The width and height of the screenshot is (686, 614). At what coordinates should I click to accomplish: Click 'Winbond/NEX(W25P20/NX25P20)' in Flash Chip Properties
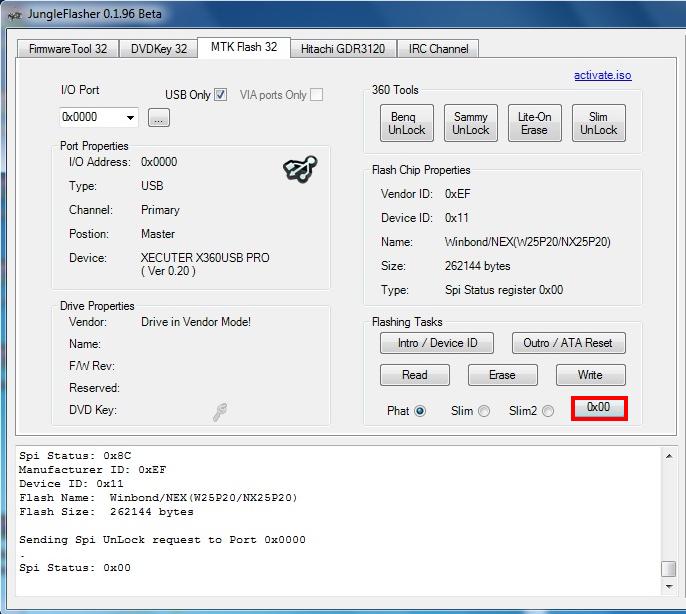(527, 242)
